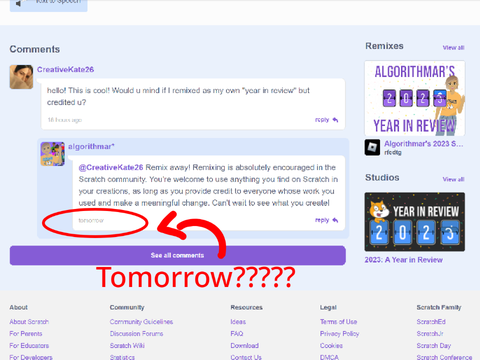This screenshot has width=480, height=360.
Task: Click the Remixes section heading
Action: 384,46
